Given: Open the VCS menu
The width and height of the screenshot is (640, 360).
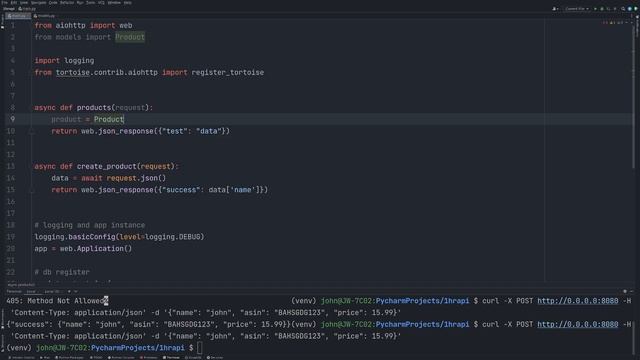Looking at the screenshot, I should [x=101, y=3].
